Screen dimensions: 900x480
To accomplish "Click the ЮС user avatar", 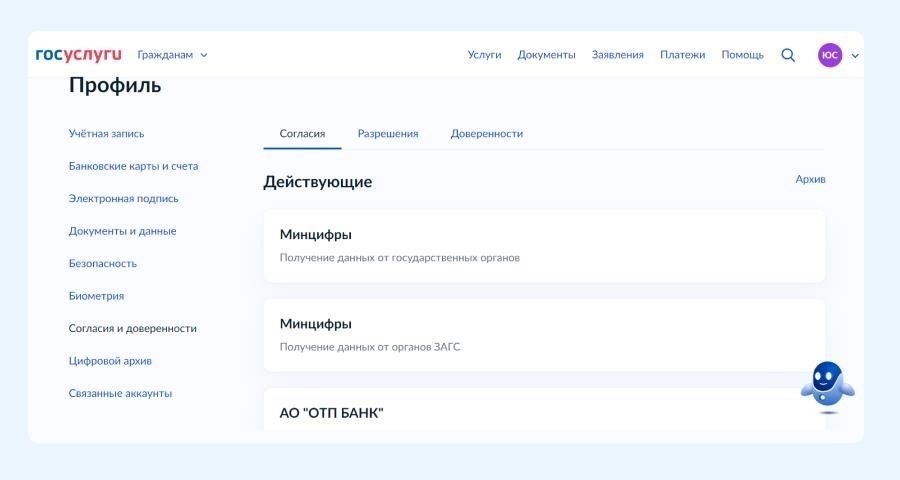I will [x=829, y=55].
